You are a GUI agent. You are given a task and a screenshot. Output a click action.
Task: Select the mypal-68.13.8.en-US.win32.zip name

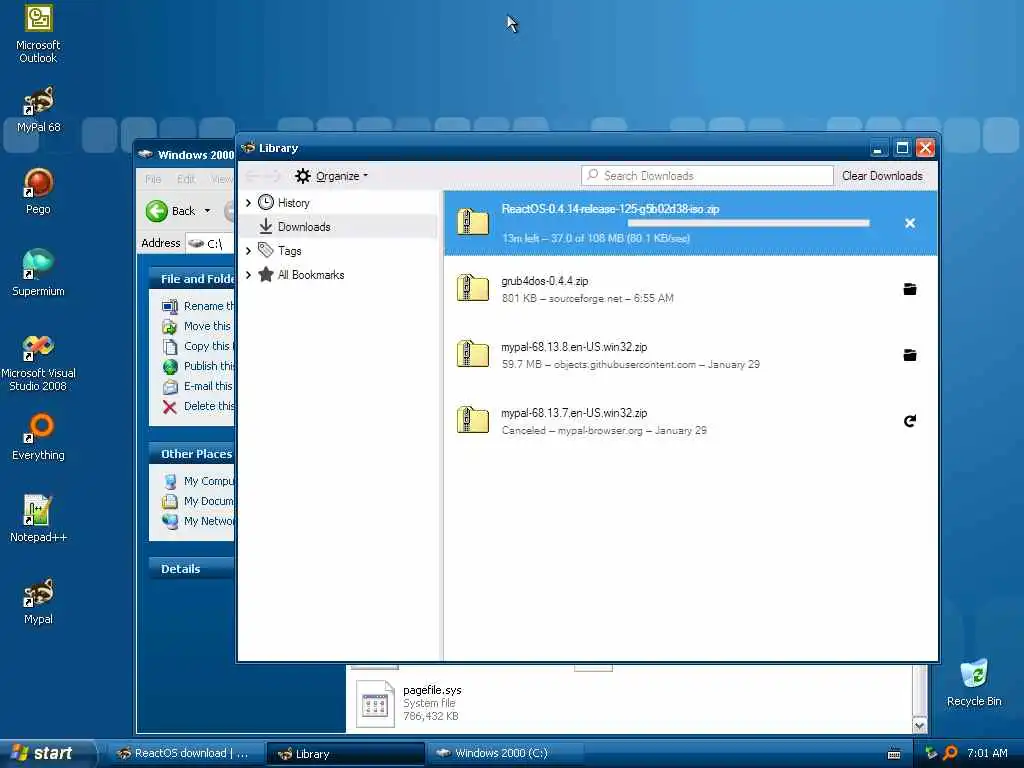(x=574, y=347)
